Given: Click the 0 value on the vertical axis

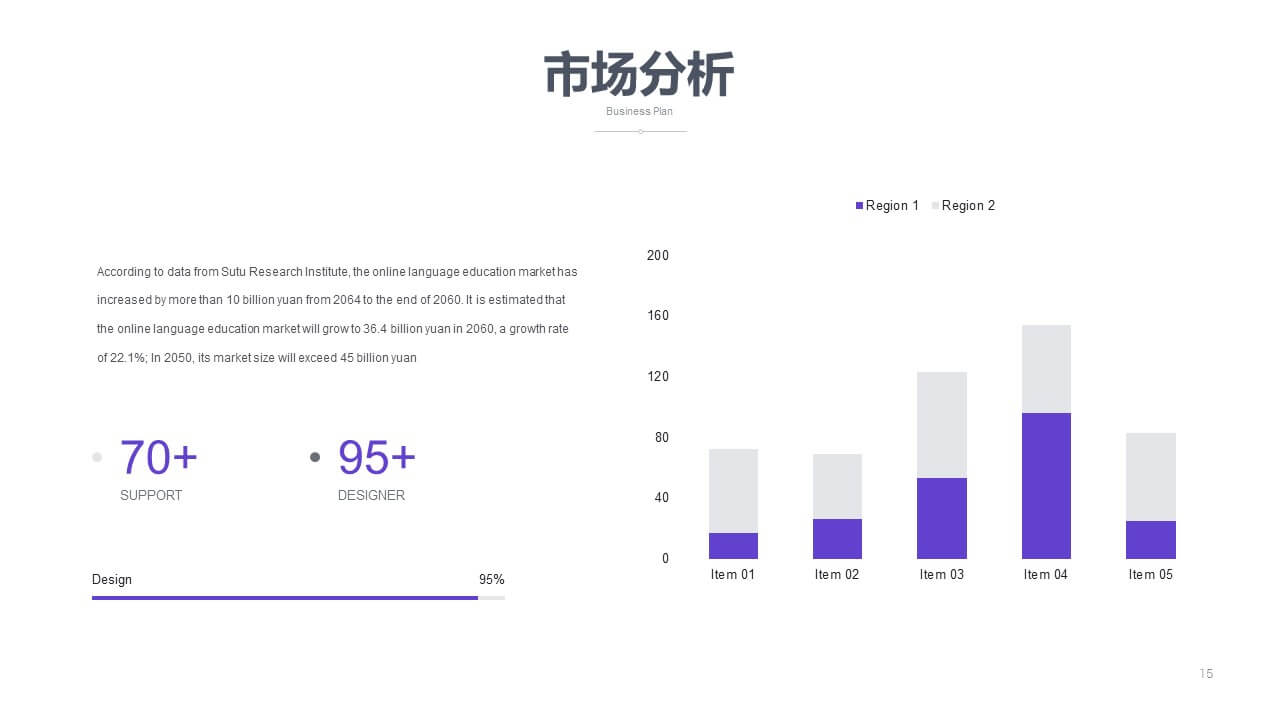Looking at the screenshot, I should 665,558.
